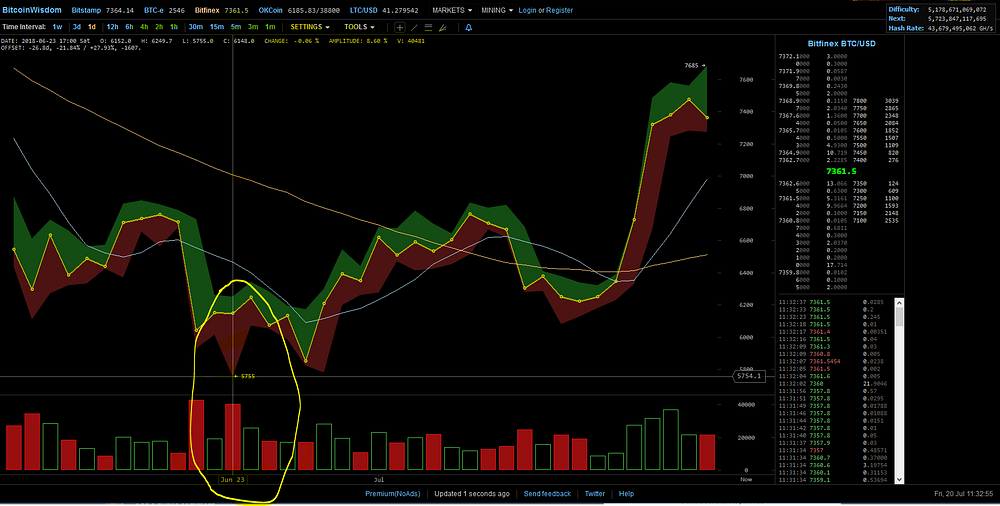The width and height of the screenshot is (1000, 506).
Task: Click the 11:32:02 trade of 21.9046
Action: 835,385
